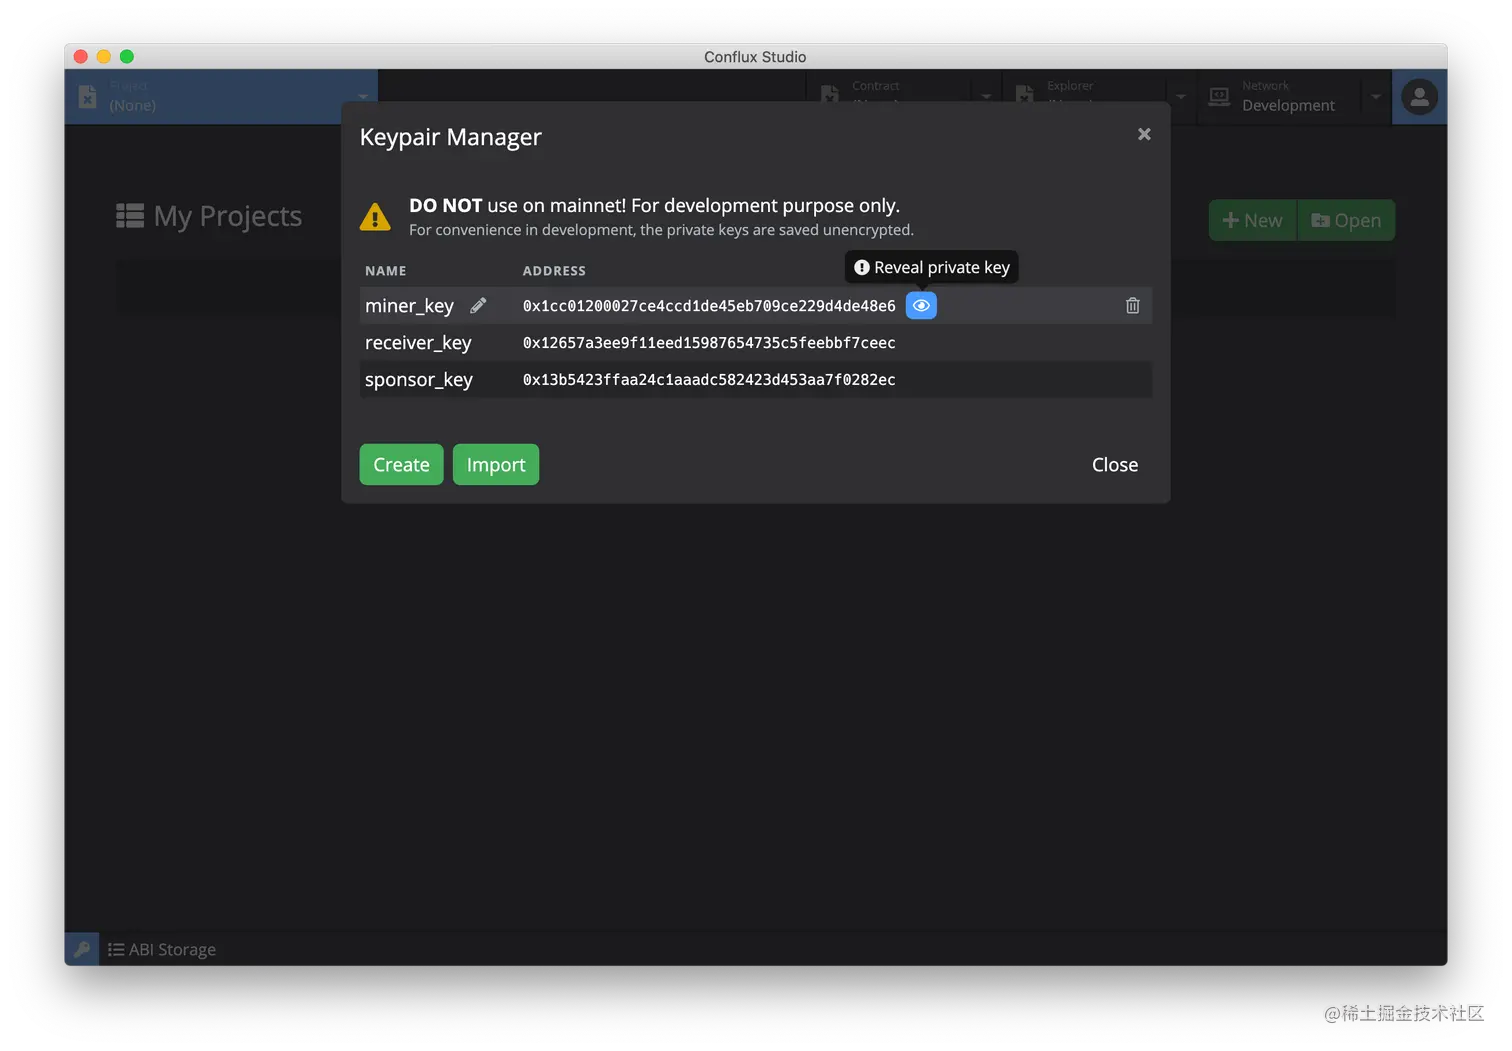Screen dimensions: 1512x1051
Task: Expand the Network dropdown arrow
Action: [1376, 97]
